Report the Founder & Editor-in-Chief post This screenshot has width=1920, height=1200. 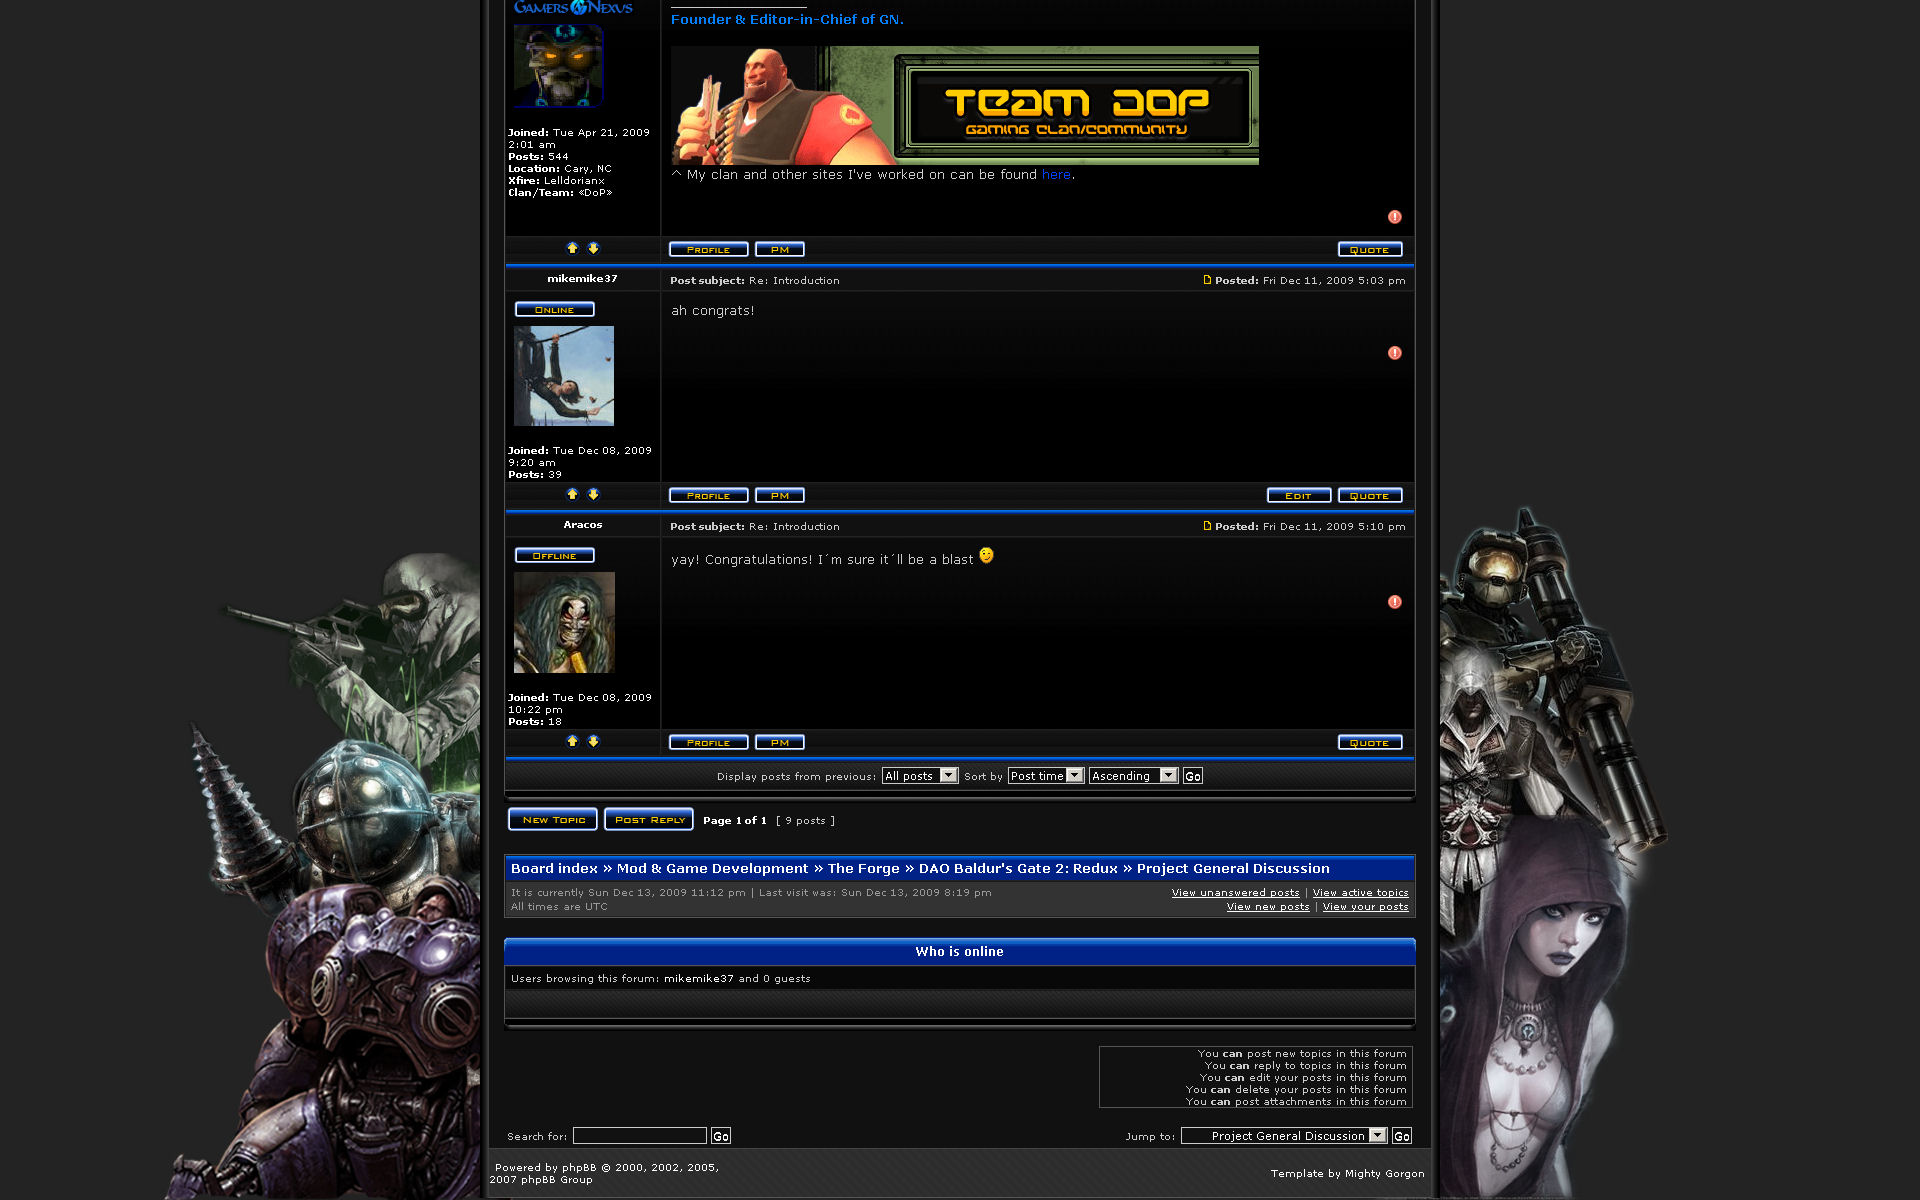pos(1394,217)
